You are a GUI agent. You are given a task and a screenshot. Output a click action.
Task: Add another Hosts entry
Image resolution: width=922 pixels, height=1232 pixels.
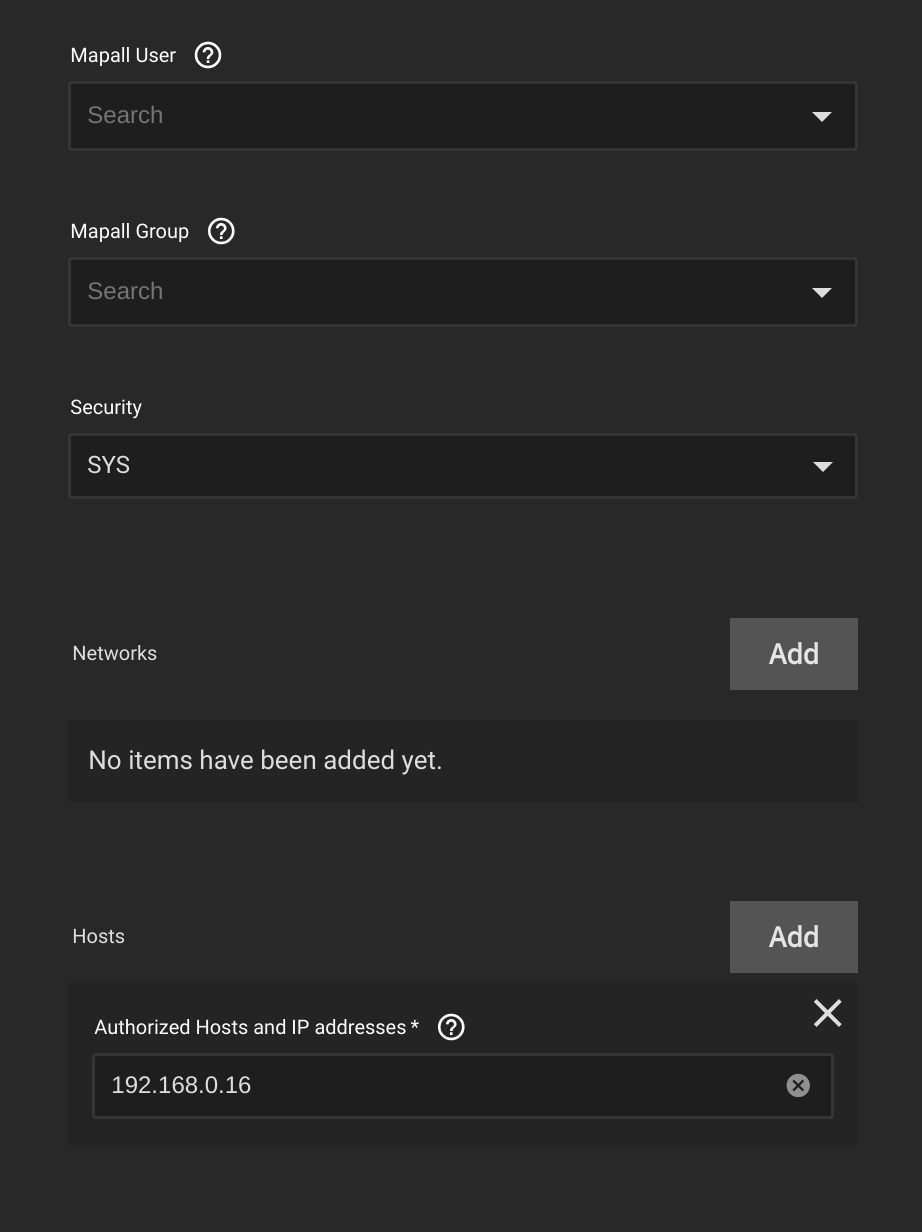tap(794, 937)
